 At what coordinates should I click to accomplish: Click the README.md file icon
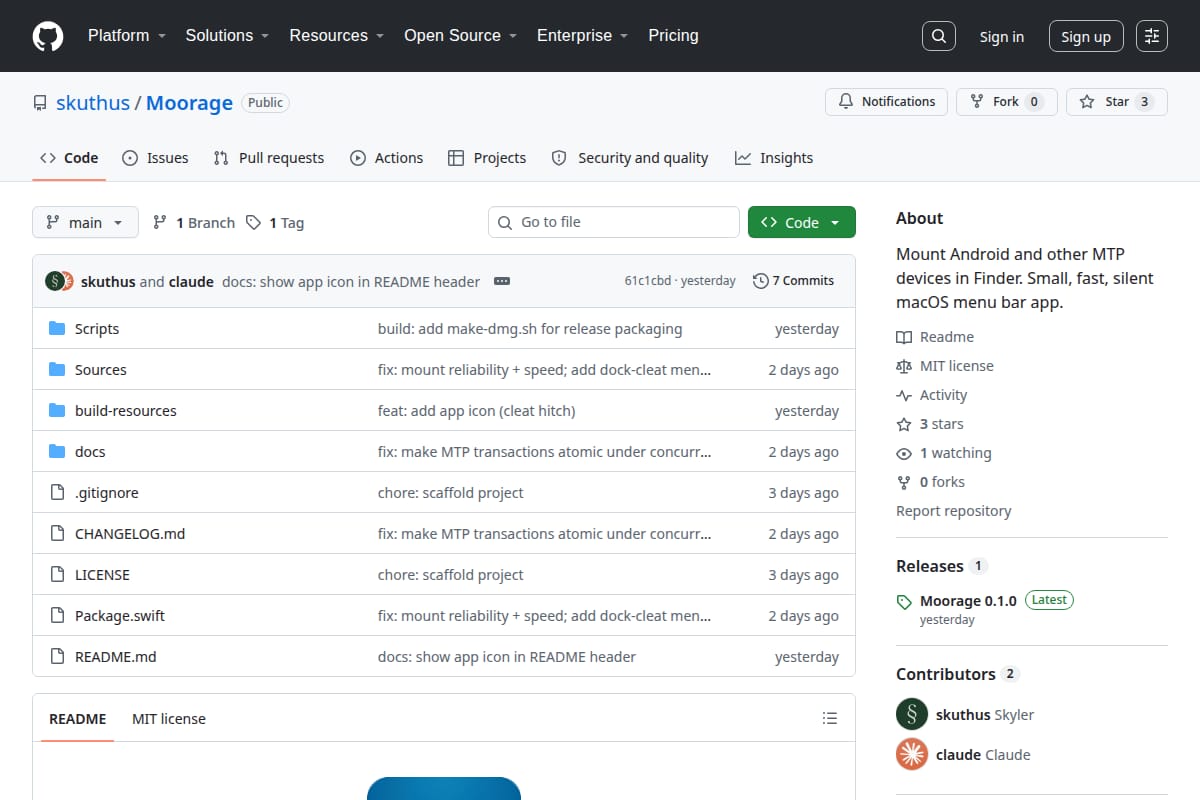(x=57, y=657)
